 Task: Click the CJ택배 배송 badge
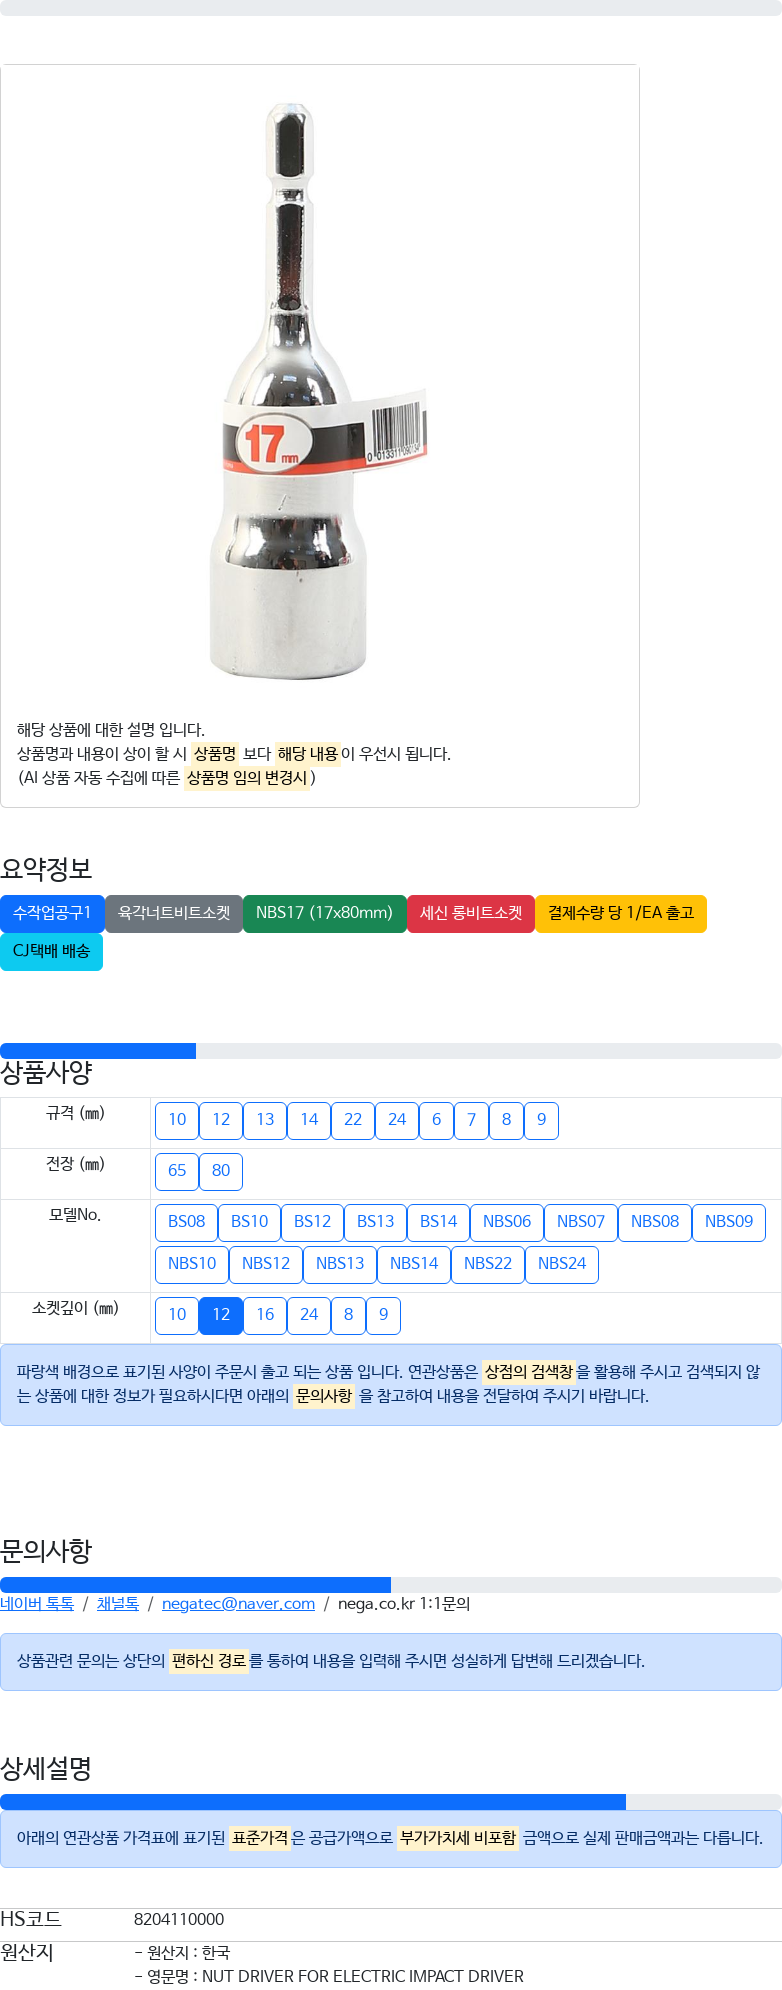click(51, 952)
